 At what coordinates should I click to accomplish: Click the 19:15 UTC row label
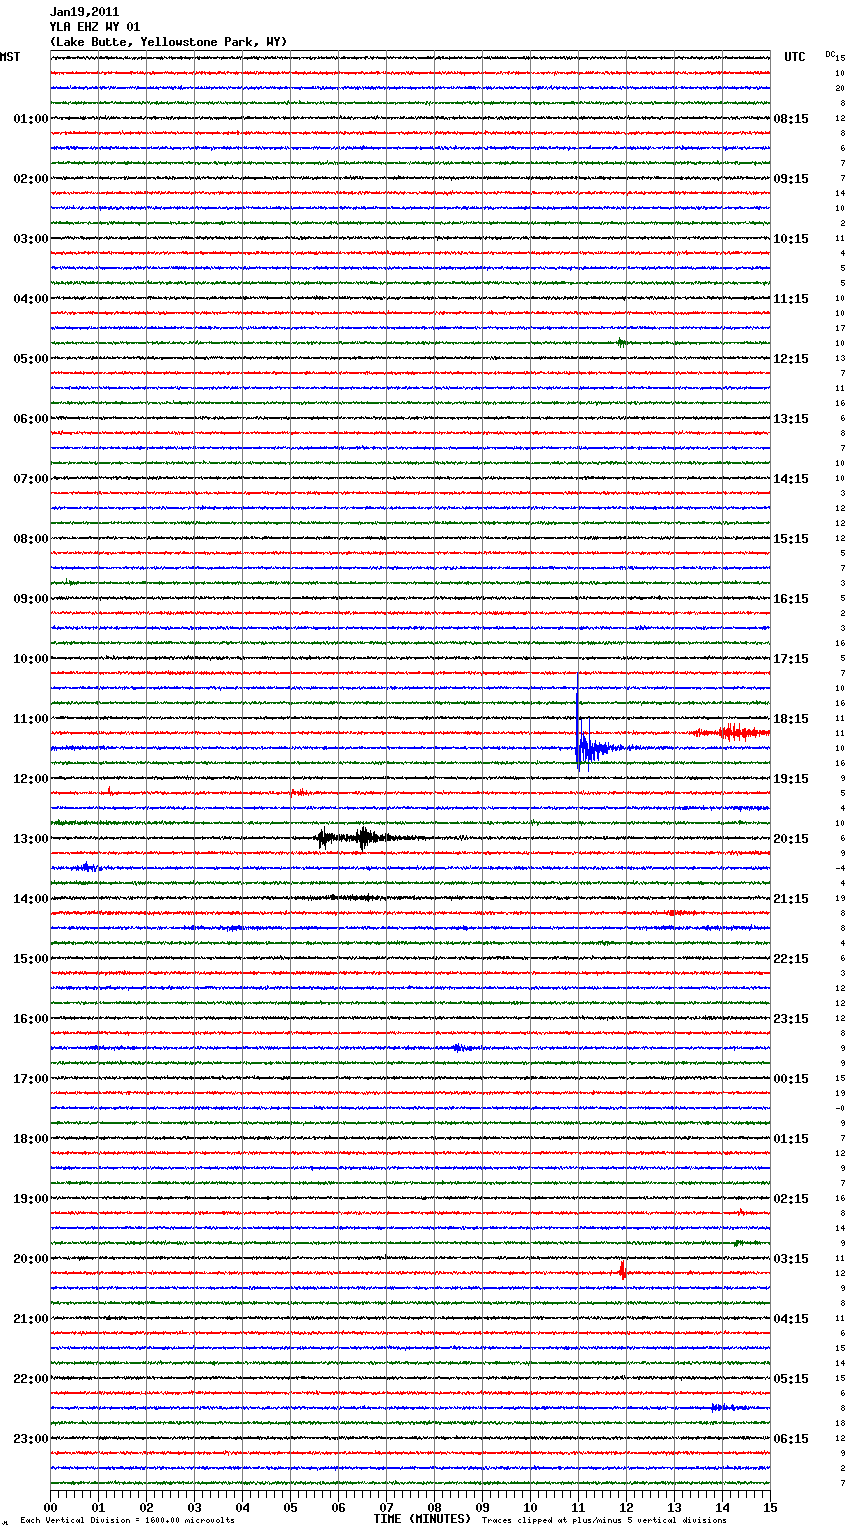791,779
